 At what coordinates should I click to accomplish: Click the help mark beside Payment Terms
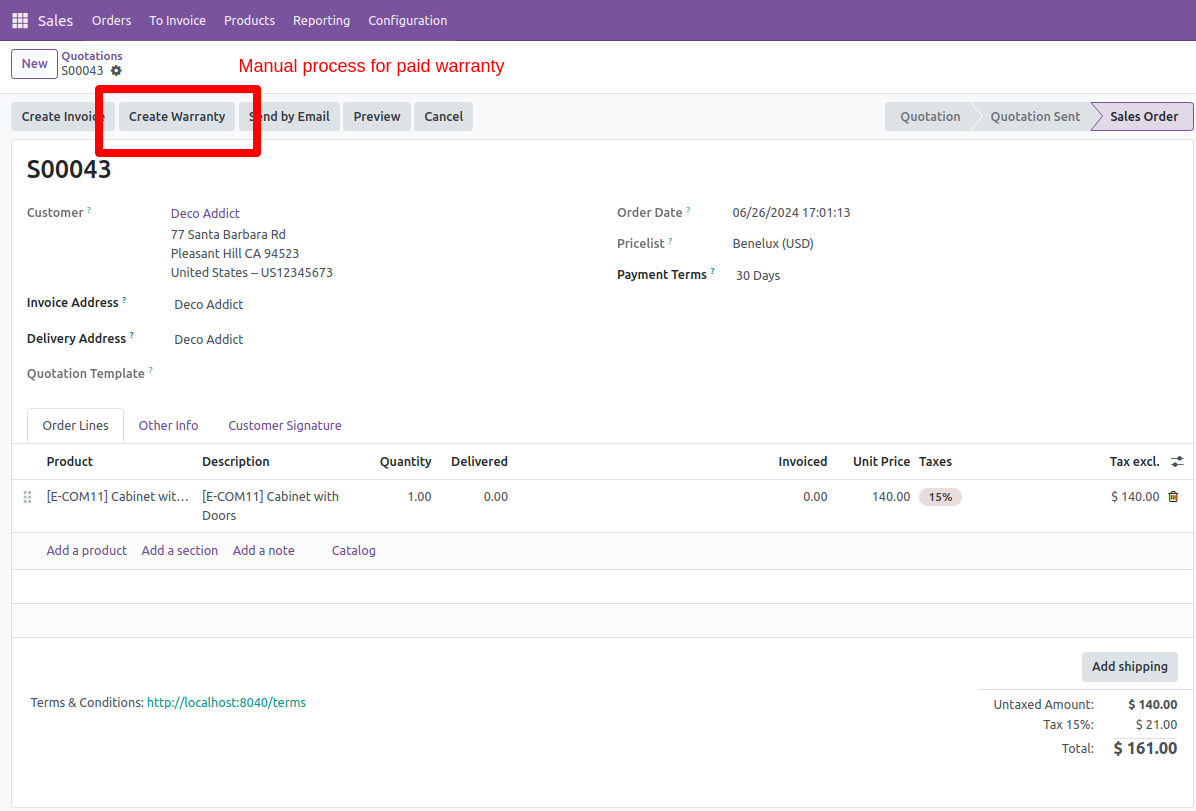pyautogui.click(x=713, y=272)
